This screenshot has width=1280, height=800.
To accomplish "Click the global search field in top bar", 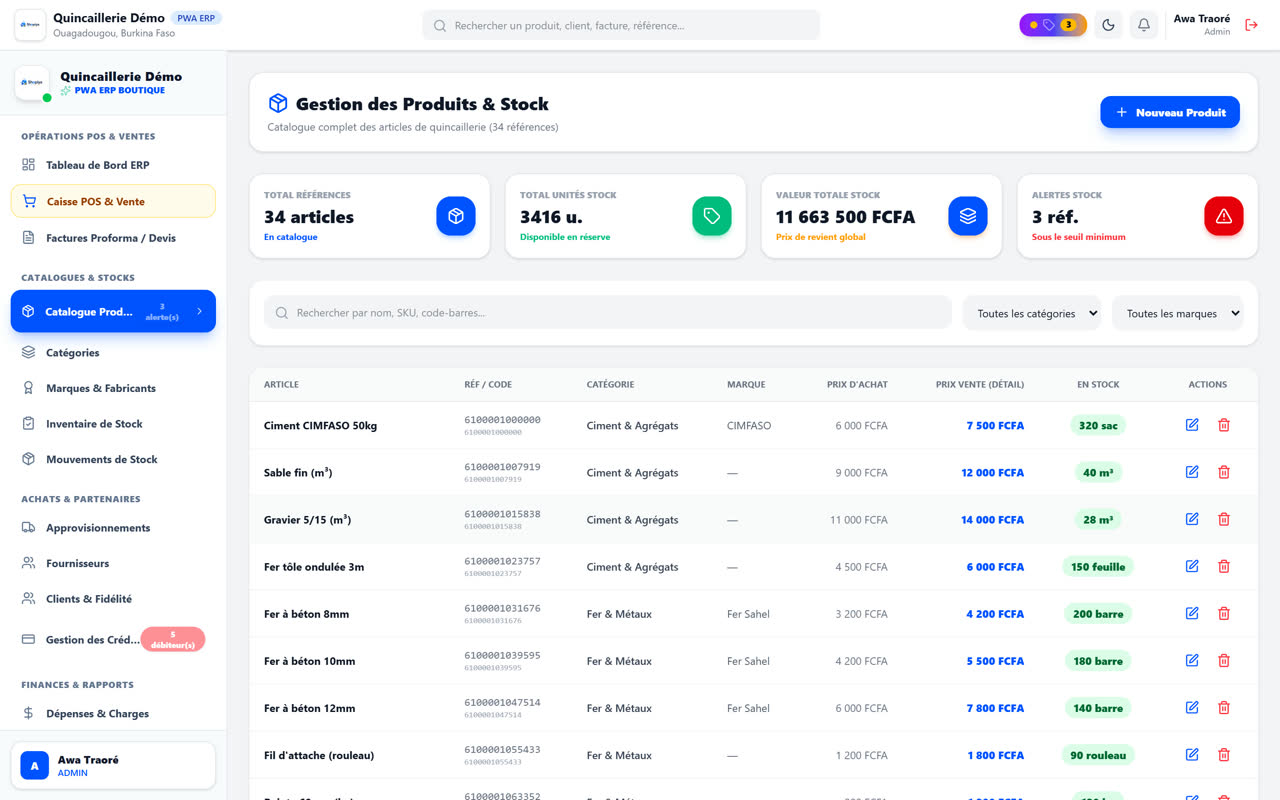I will click(621, 25).
